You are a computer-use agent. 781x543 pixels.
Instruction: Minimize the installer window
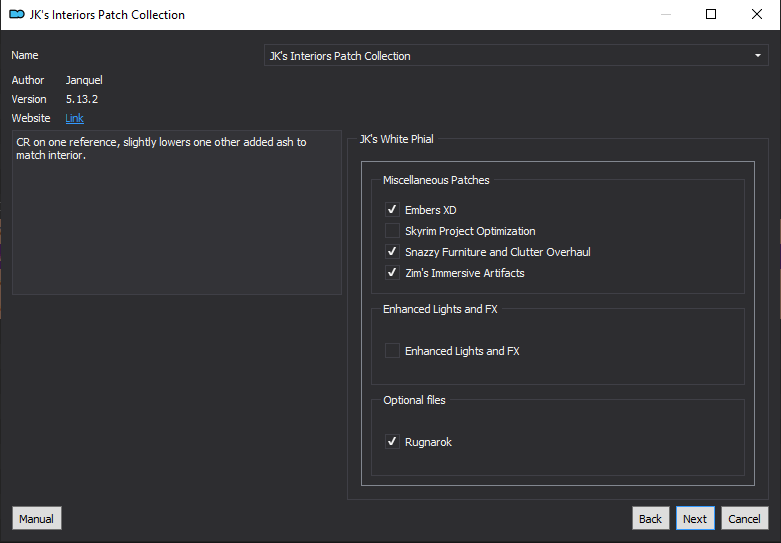click(x=665, y=14)
